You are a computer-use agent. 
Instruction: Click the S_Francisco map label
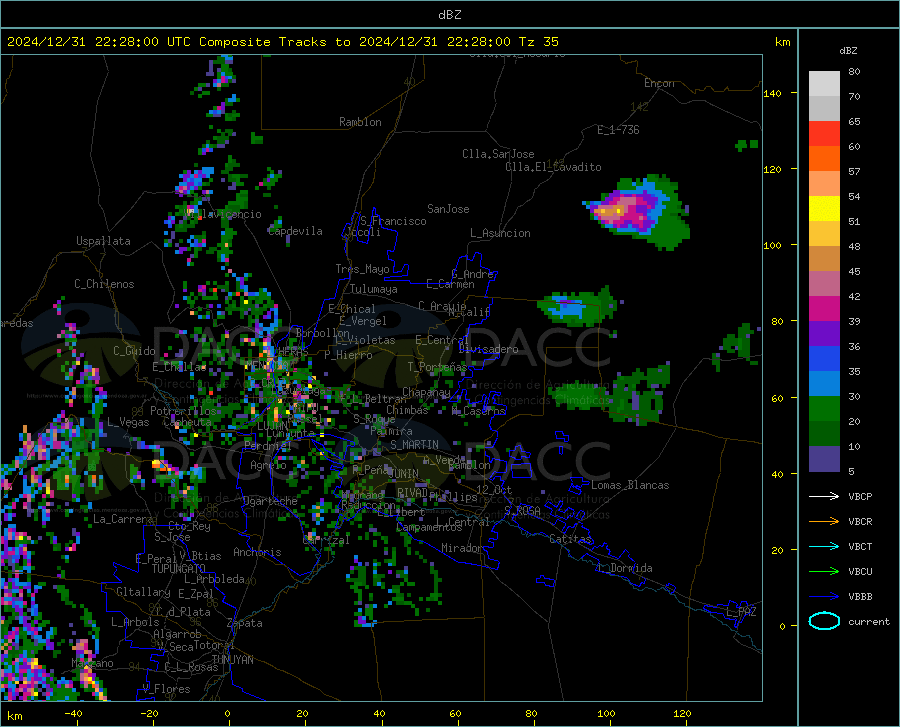pyautogui.click(x=393, y=221)
